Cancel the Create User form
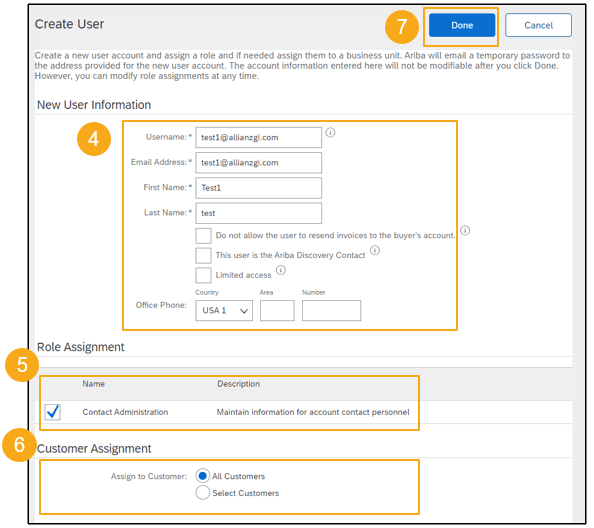The image size is (594, 528). pyautogui.click(x=538, y=25)
